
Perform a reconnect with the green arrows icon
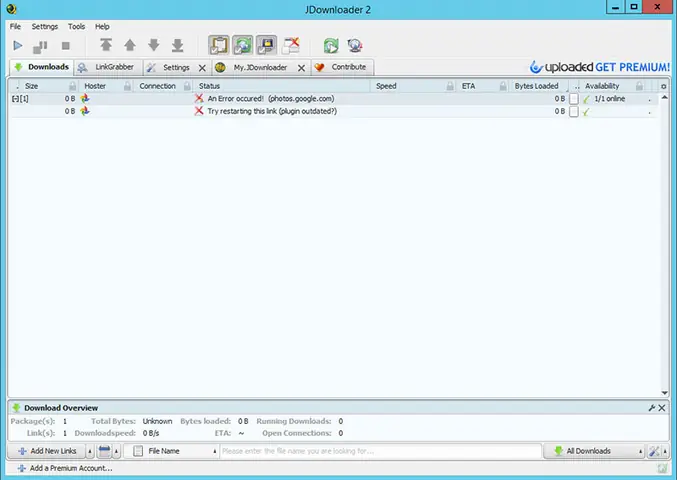[331, 45]
